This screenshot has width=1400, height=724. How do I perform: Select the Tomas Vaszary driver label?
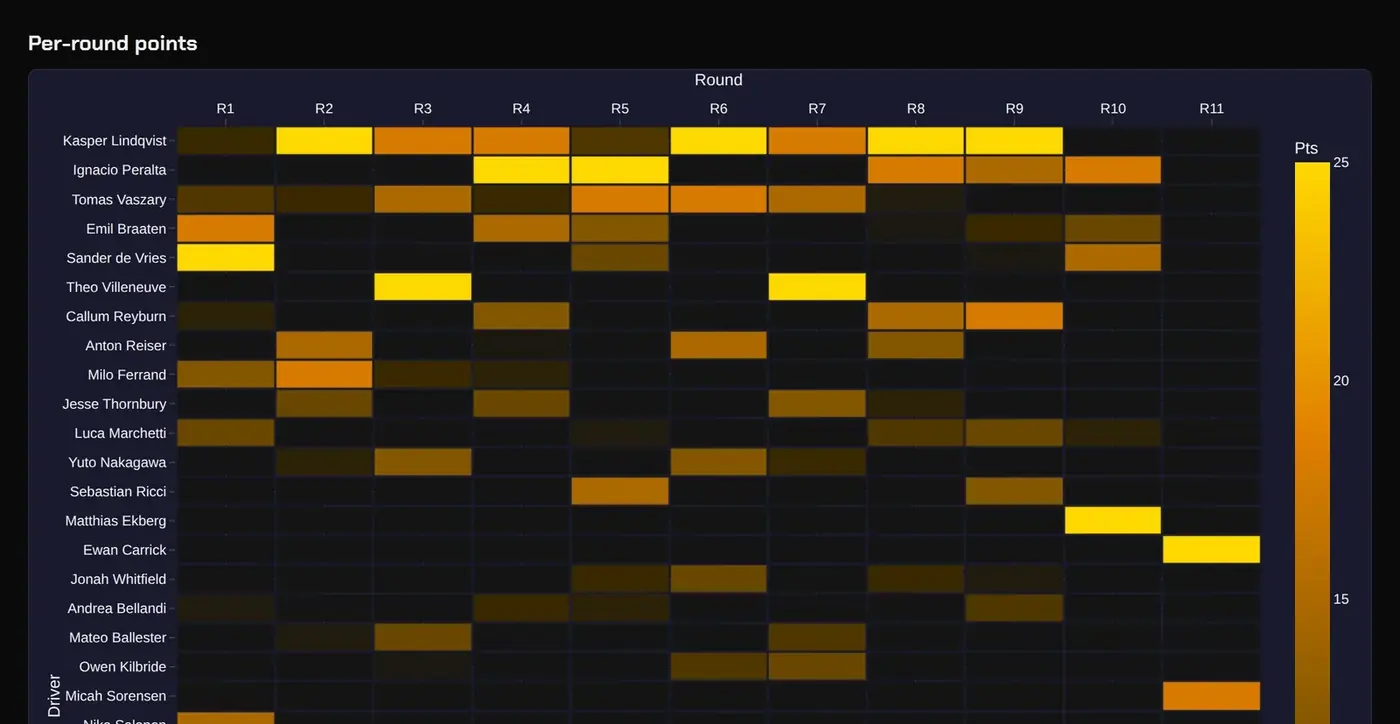(x=119, y=200)
